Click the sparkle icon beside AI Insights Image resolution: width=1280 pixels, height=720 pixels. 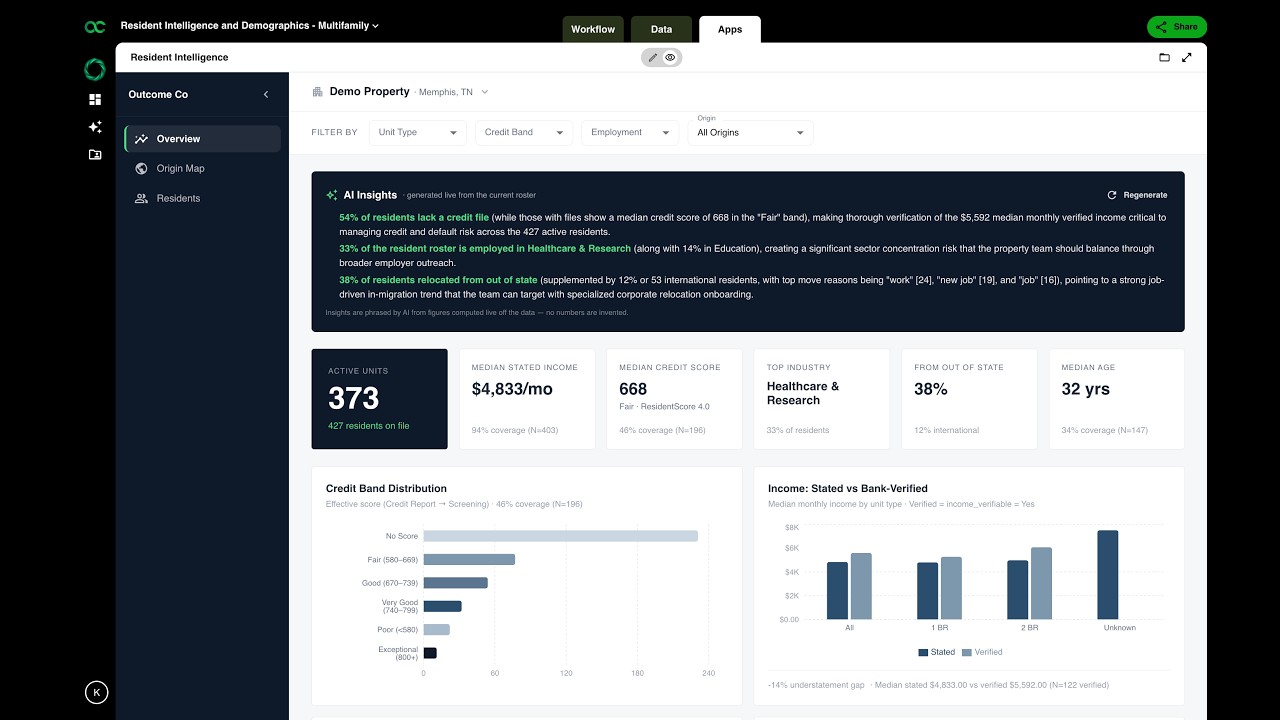click(x=332, y=195)
